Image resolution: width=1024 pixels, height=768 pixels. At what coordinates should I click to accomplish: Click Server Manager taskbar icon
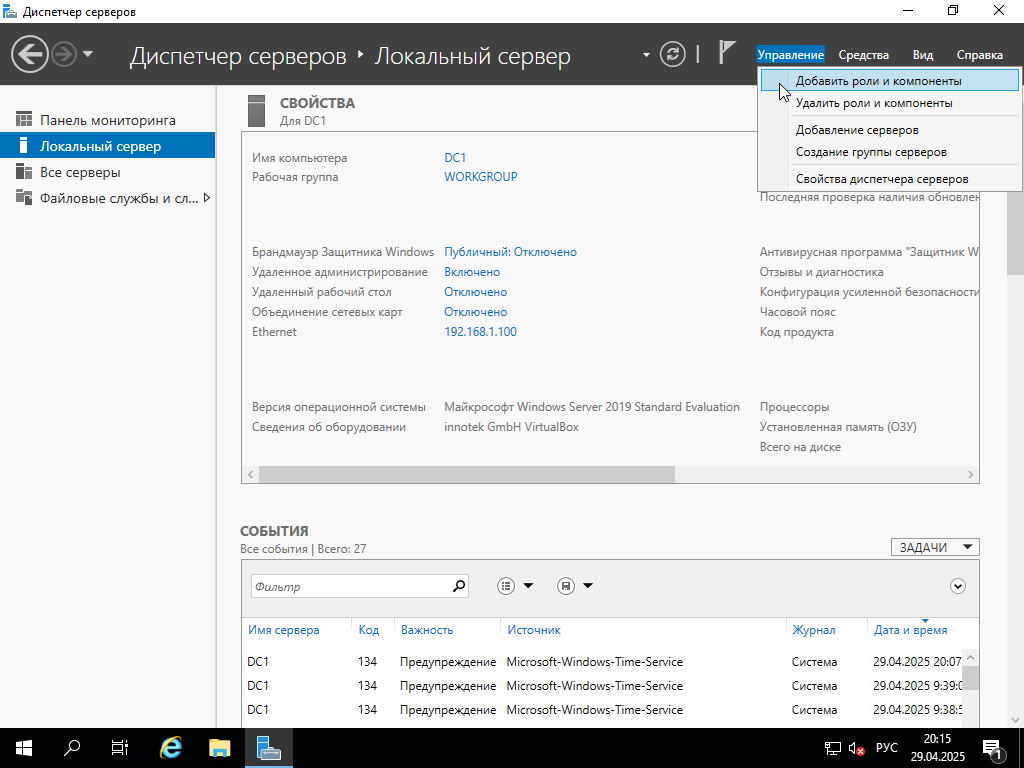pos(268,748)
